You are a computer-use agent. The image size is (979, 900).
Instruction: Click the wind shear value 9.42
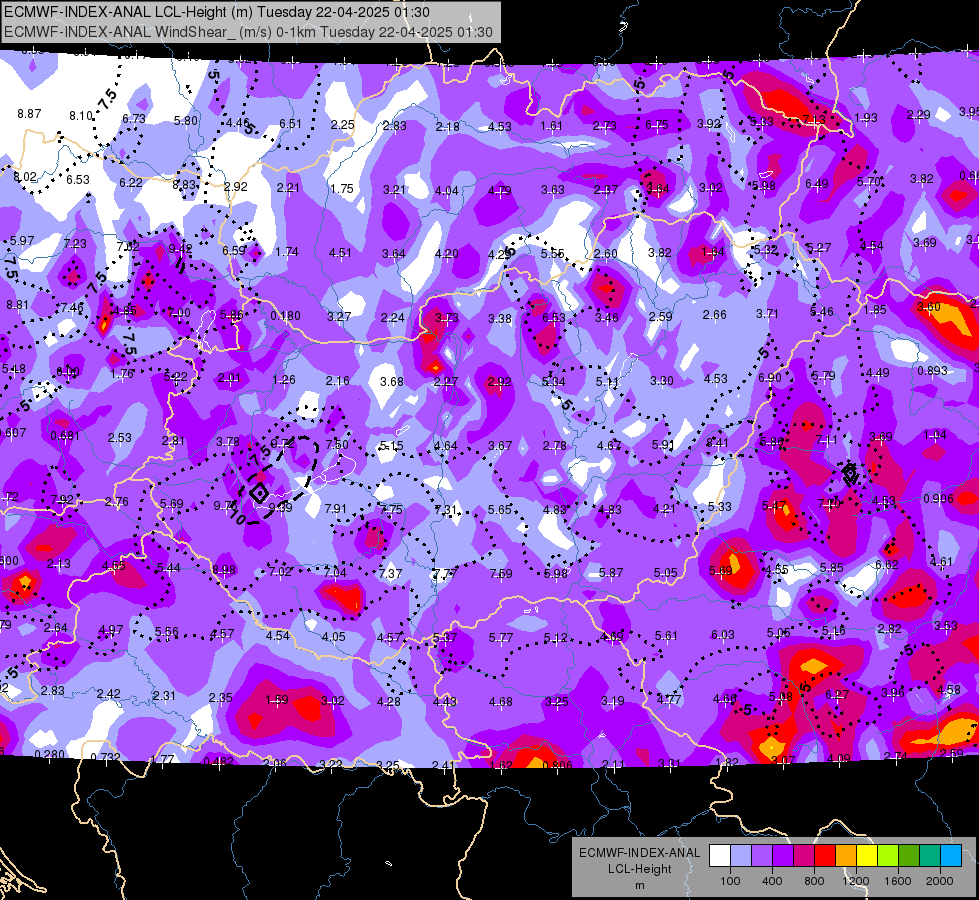point(180,249)
